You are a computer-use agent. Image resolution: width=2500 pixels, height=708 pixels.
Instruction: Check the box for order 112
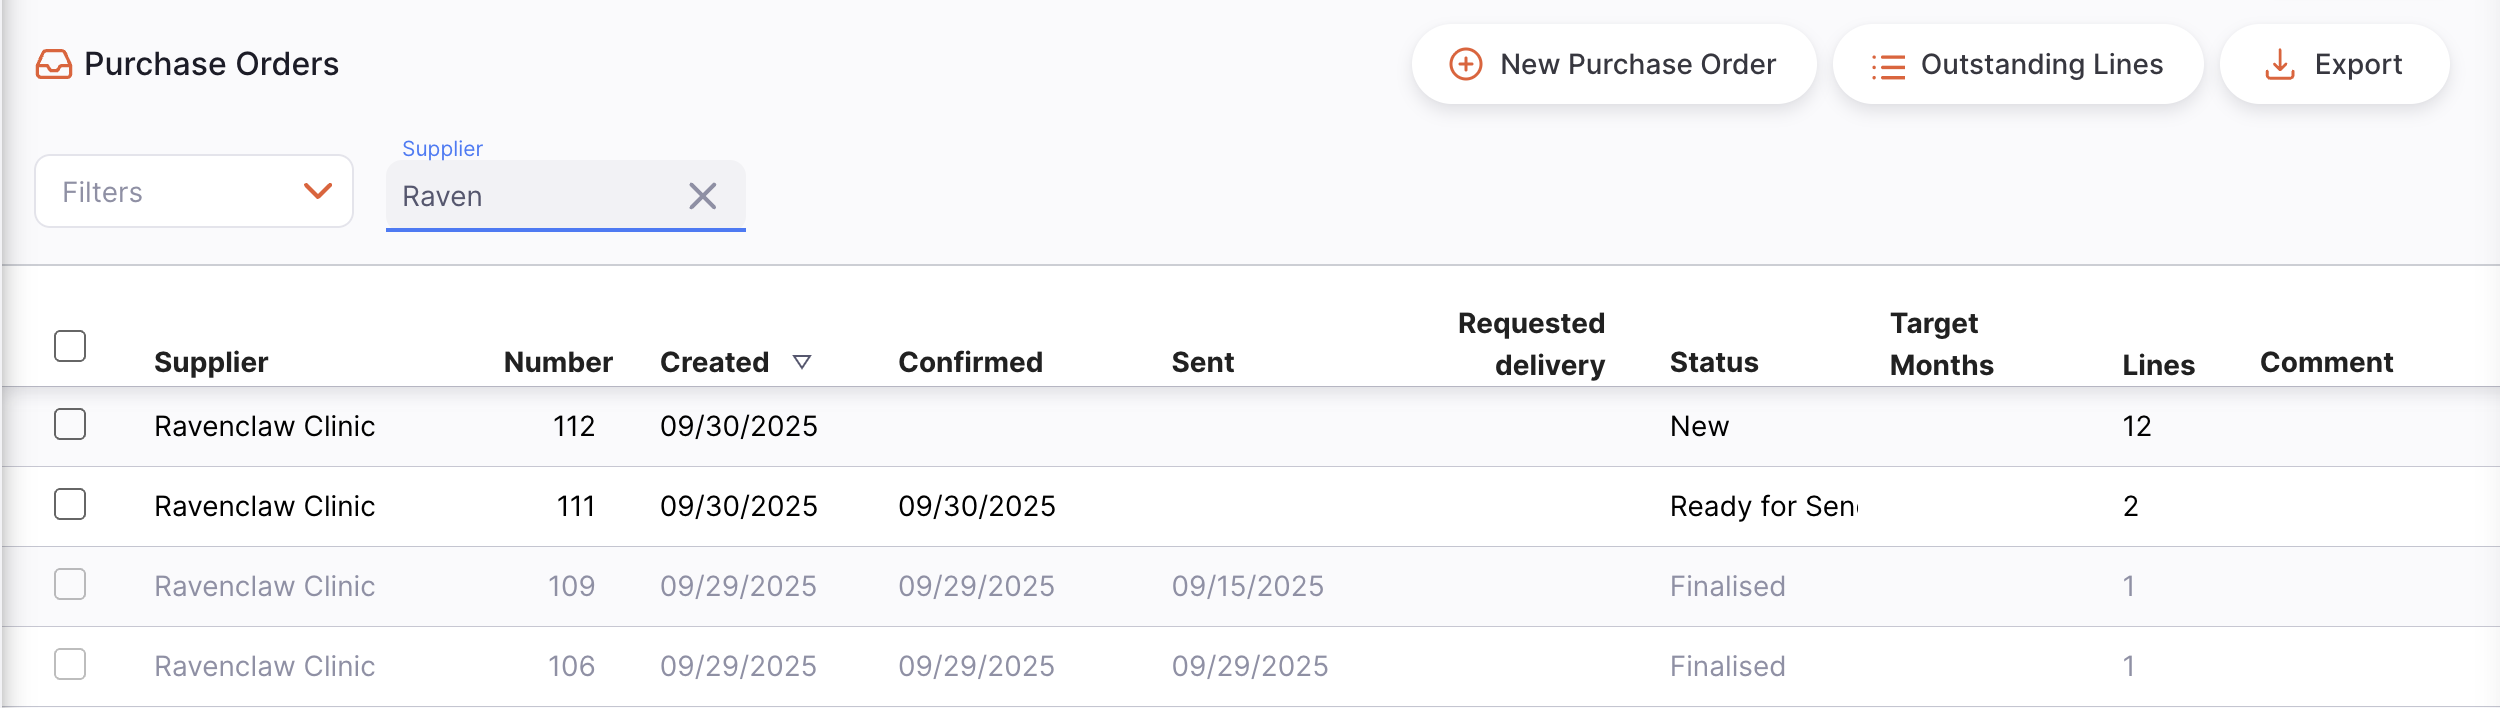coord(70,424)
